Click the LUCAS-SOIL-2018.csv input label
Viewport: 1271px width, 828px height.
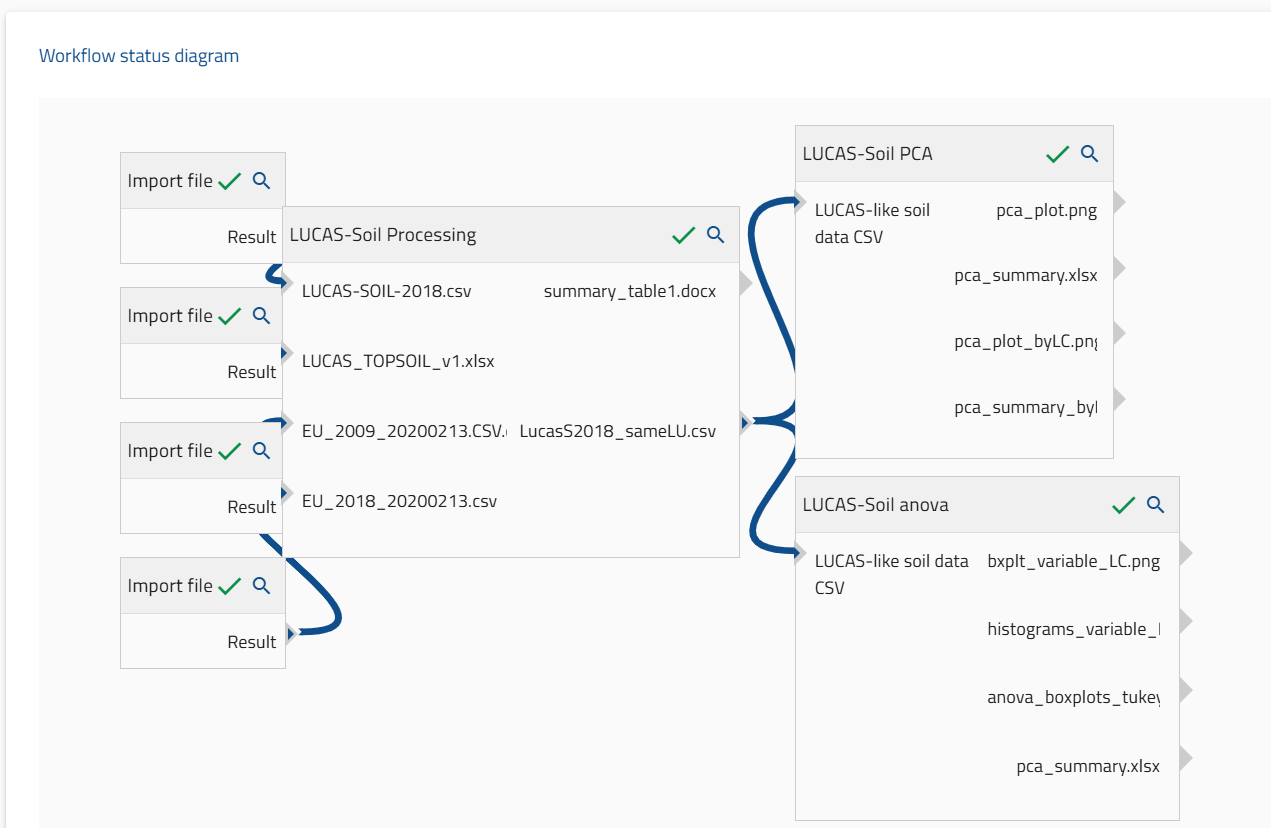(x=386, y=292)
